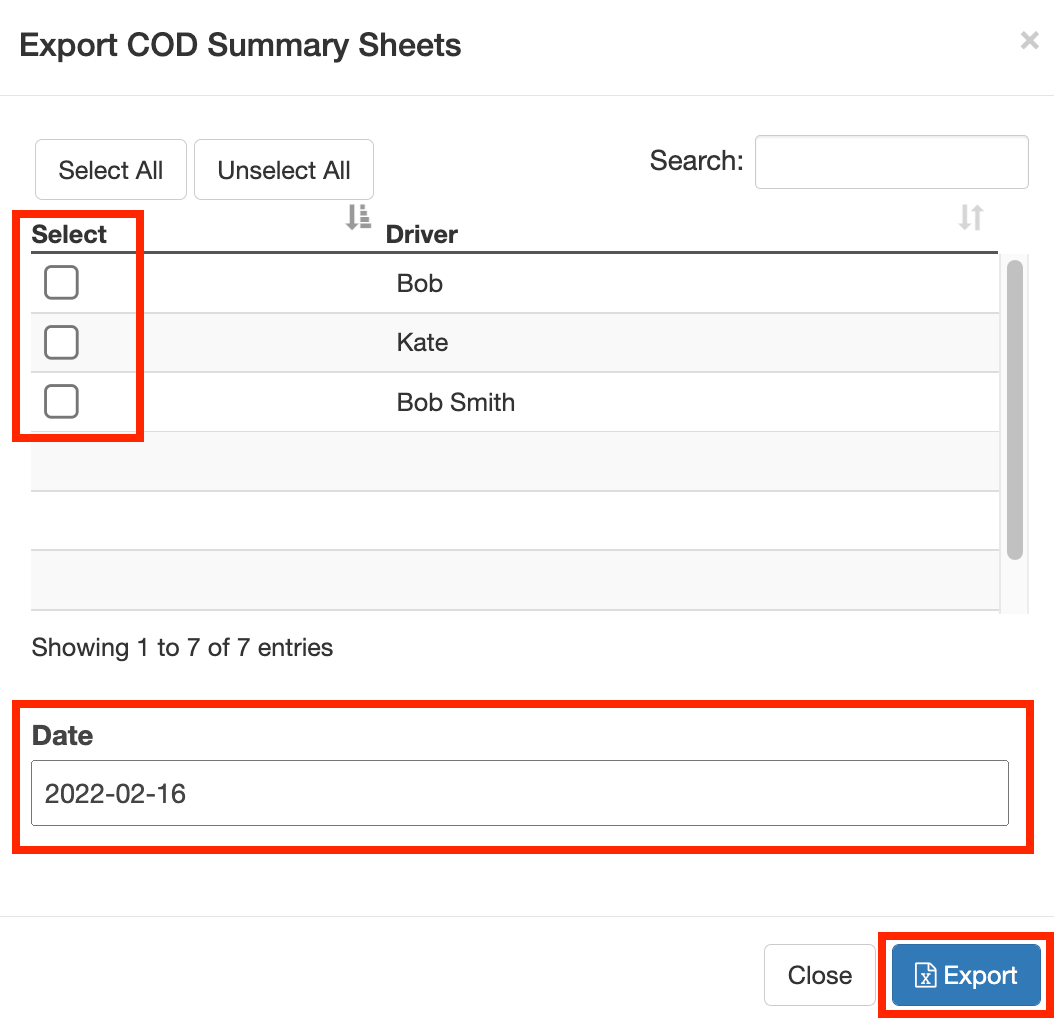Click the Close button
The height and width of the screenshot is (1030, 1054).
point(819,975)
